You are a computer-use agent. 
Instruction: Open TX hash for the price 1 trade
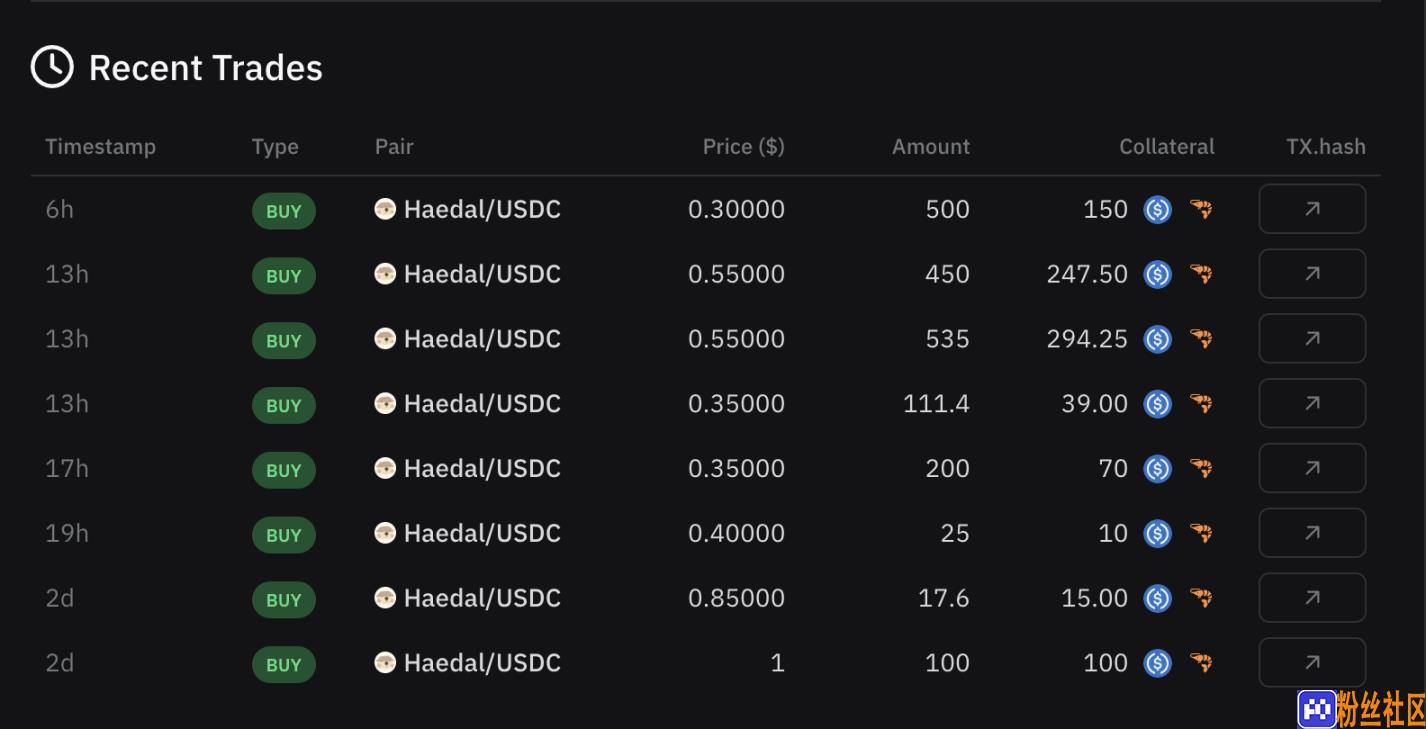coord(1312,662)
